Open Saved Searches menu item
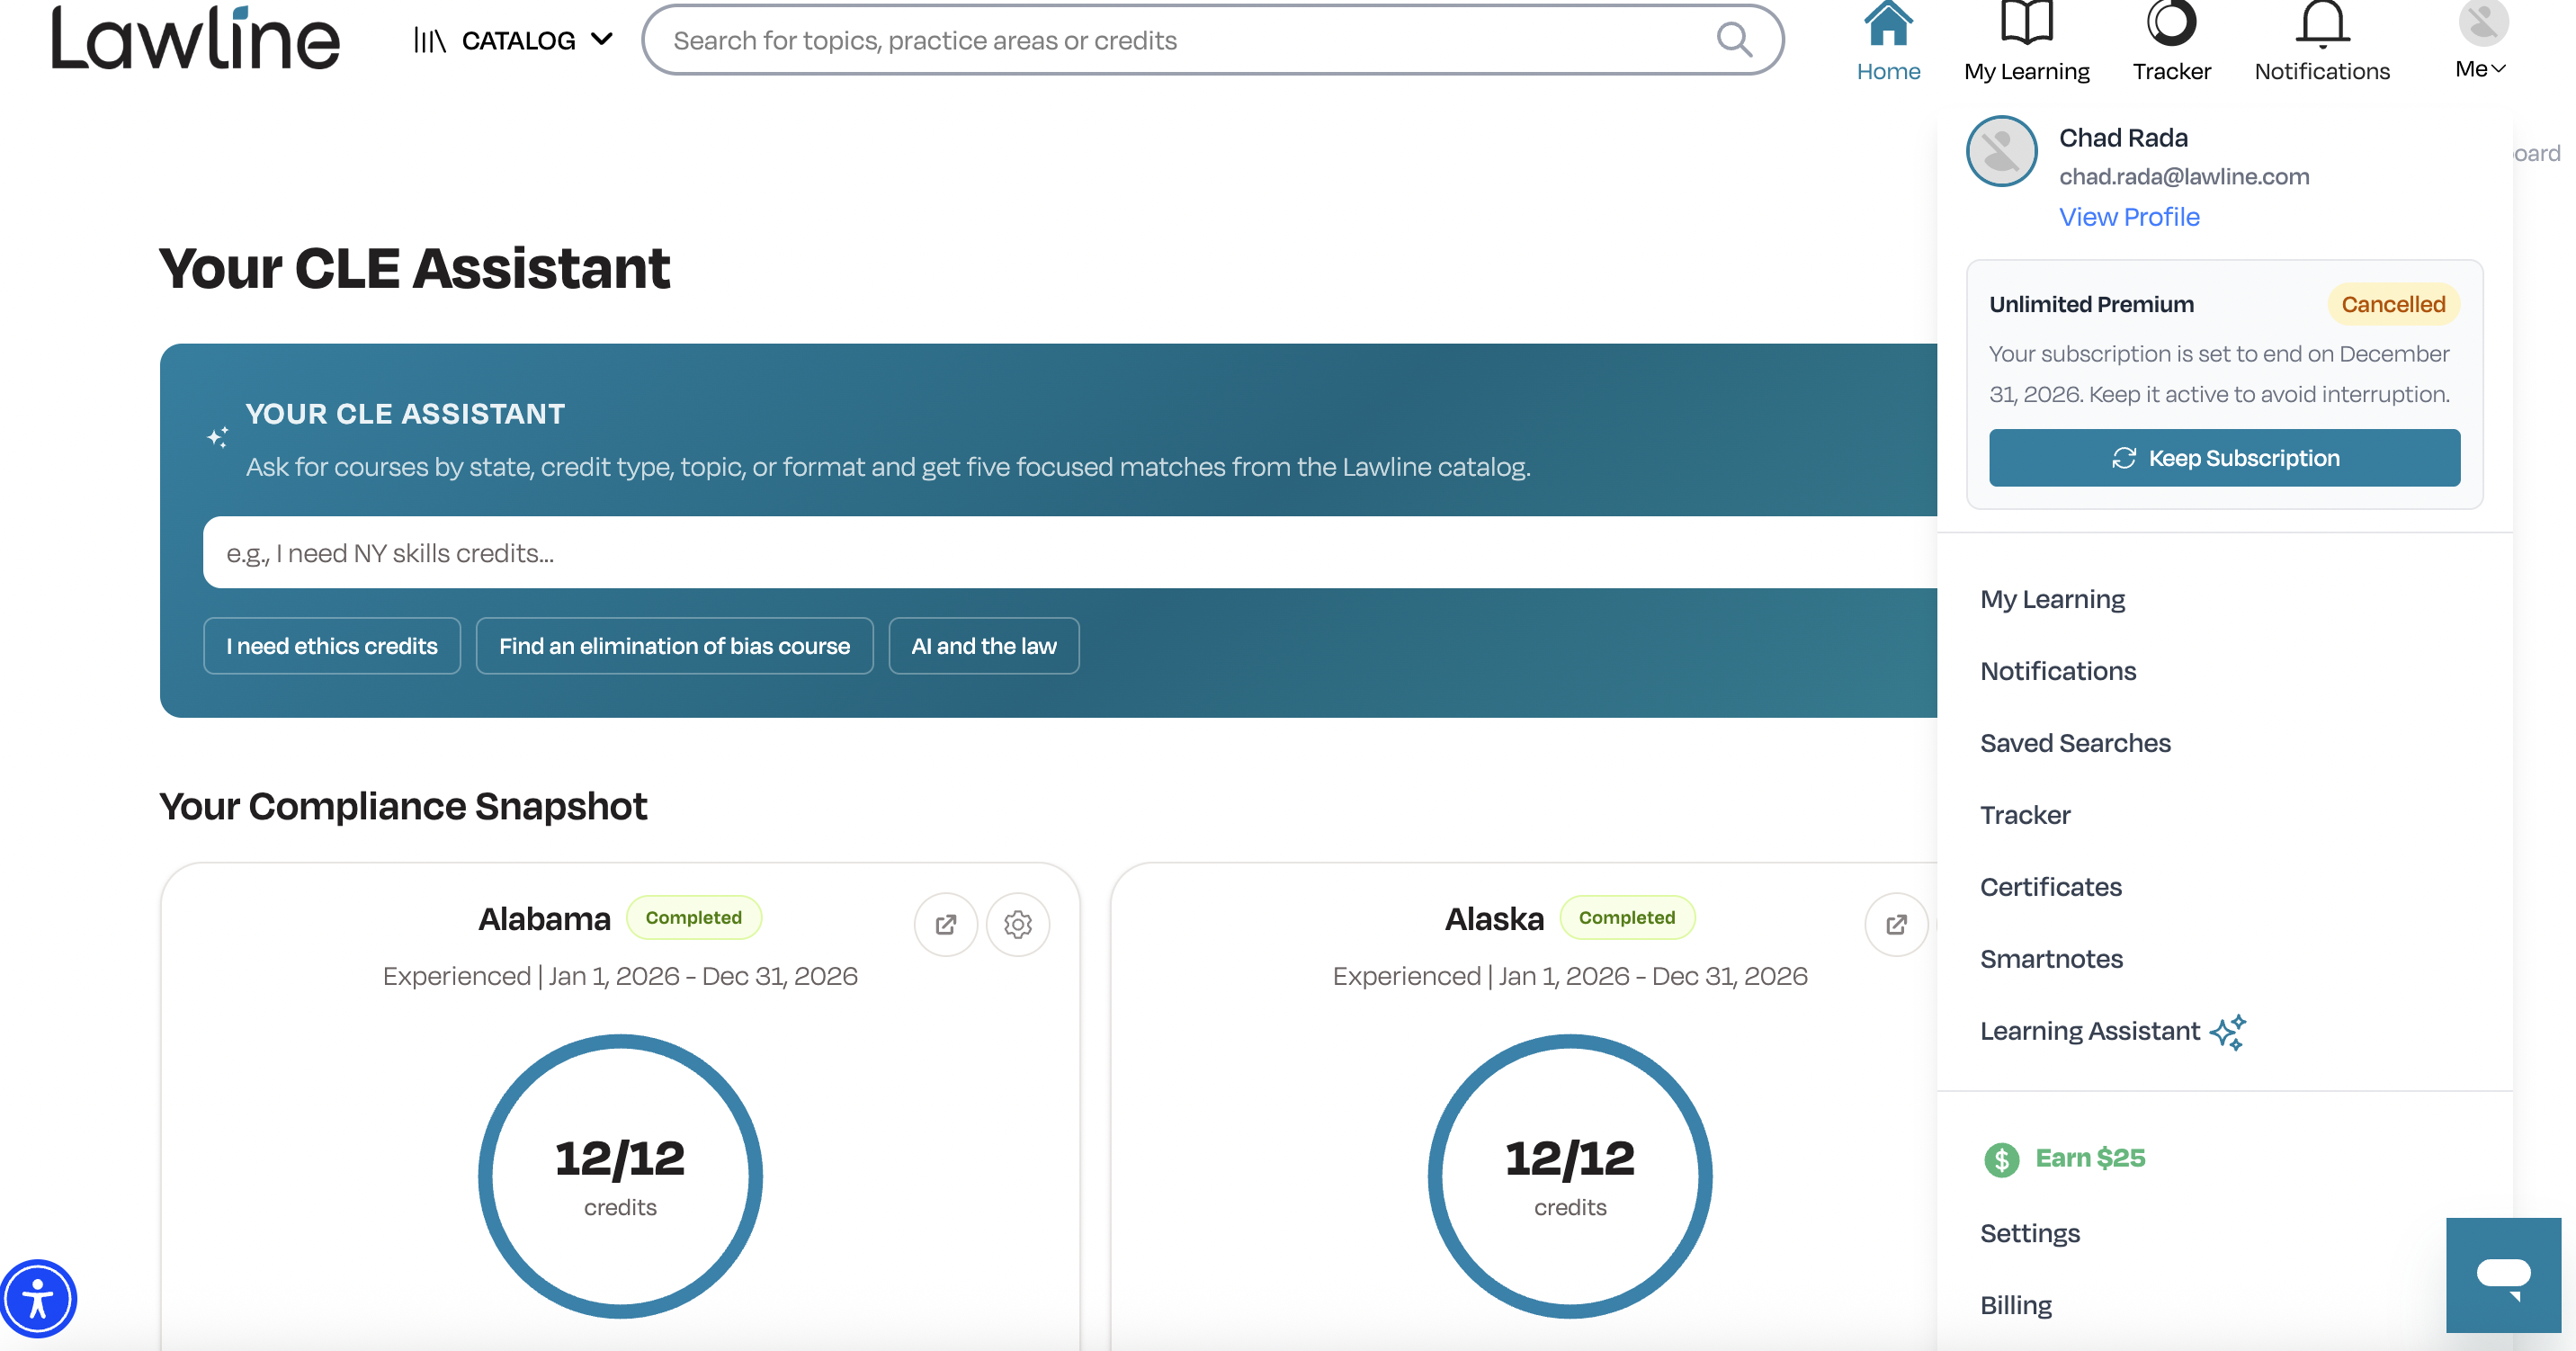This screenshot has width=2576, height=1351. [x=2075, y=743]
